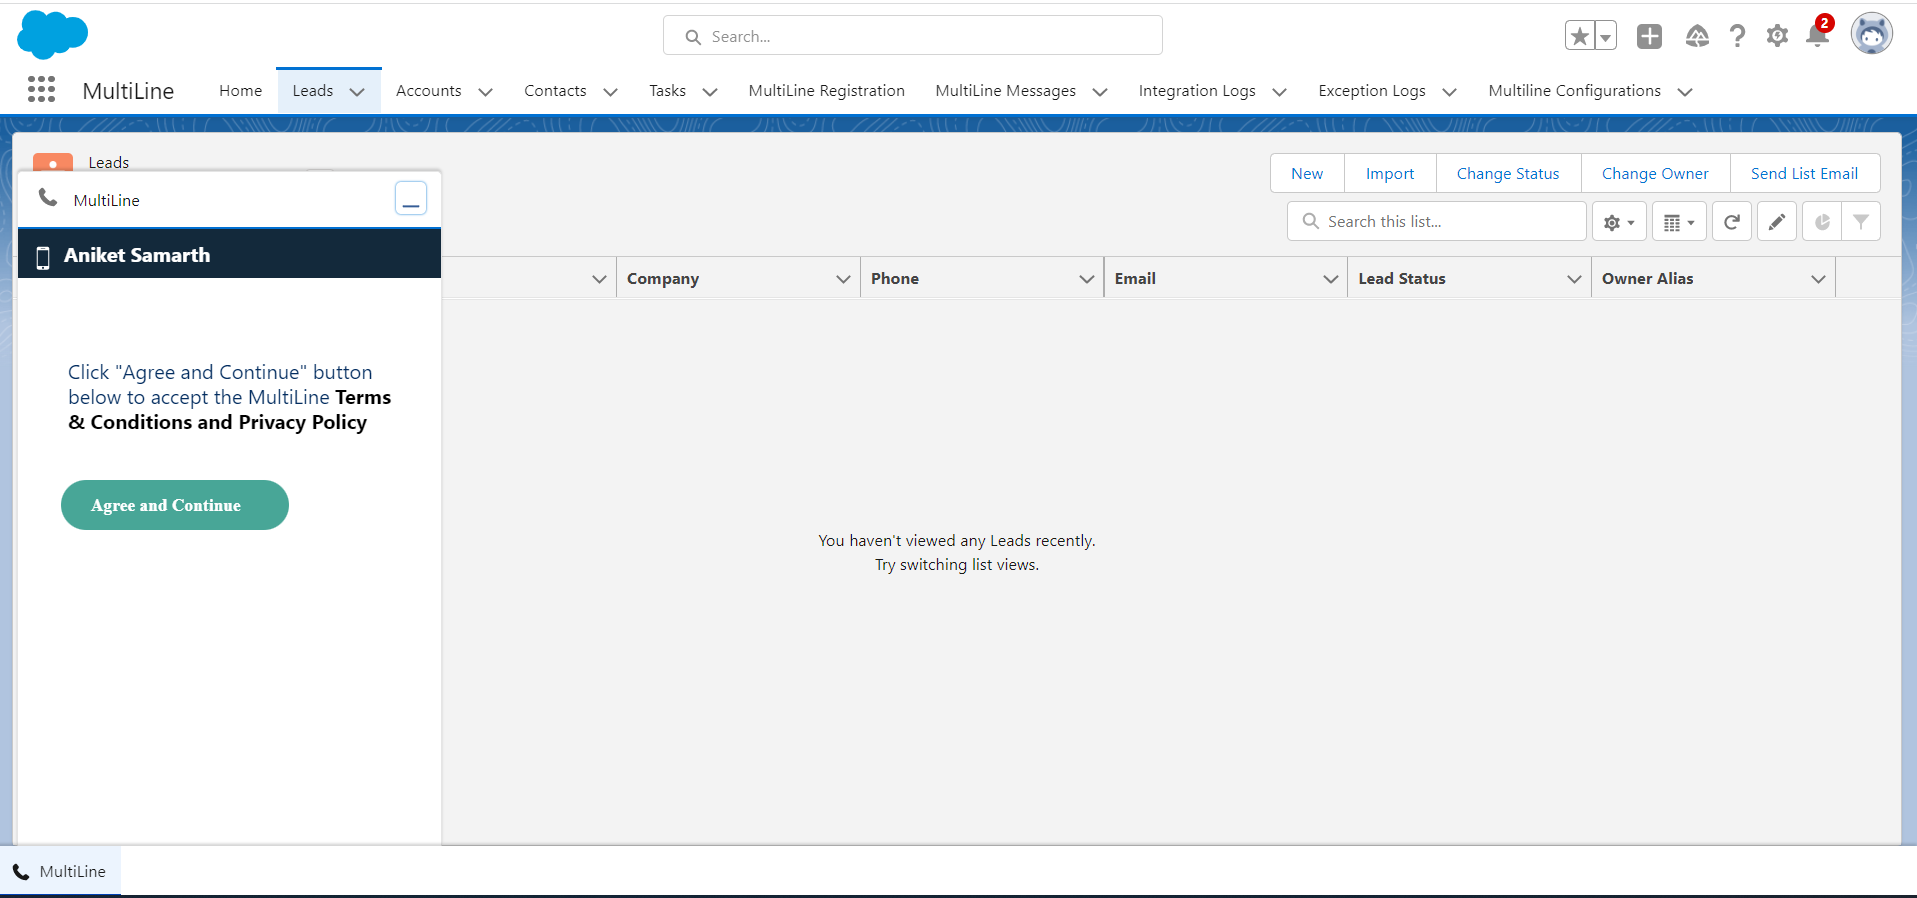The height and width of the screenshot is (898, 1917).
Task: Show the charts panel icon
Action: [x=1822, y=222]
